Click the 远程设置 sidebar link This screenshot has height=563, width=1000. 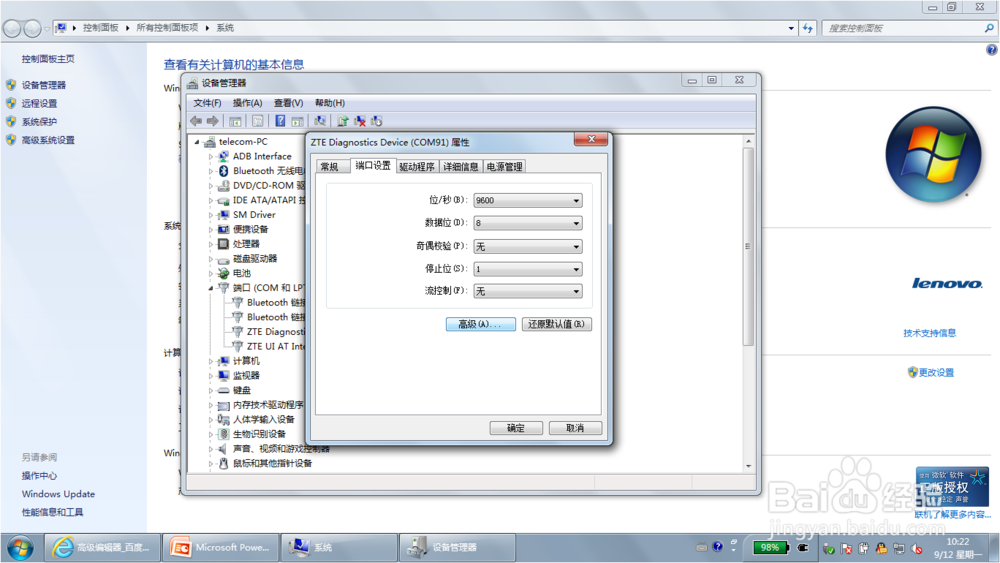[x=40, y=103]
